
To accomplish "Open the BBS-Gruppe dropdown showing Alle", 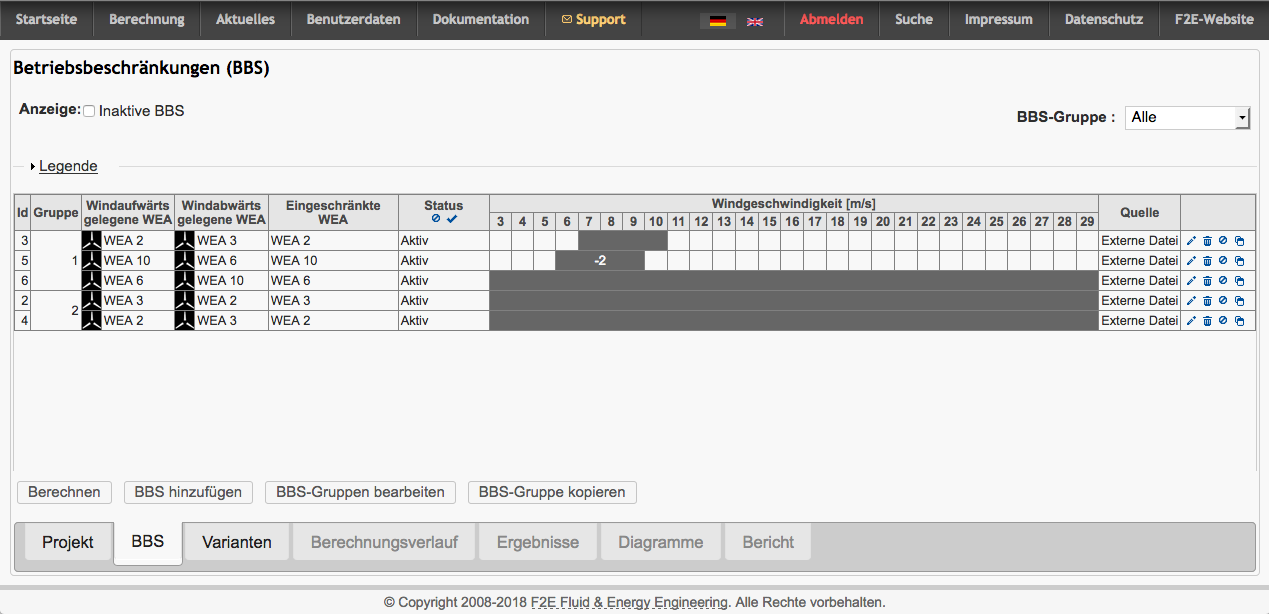I will pos(1187,117).
